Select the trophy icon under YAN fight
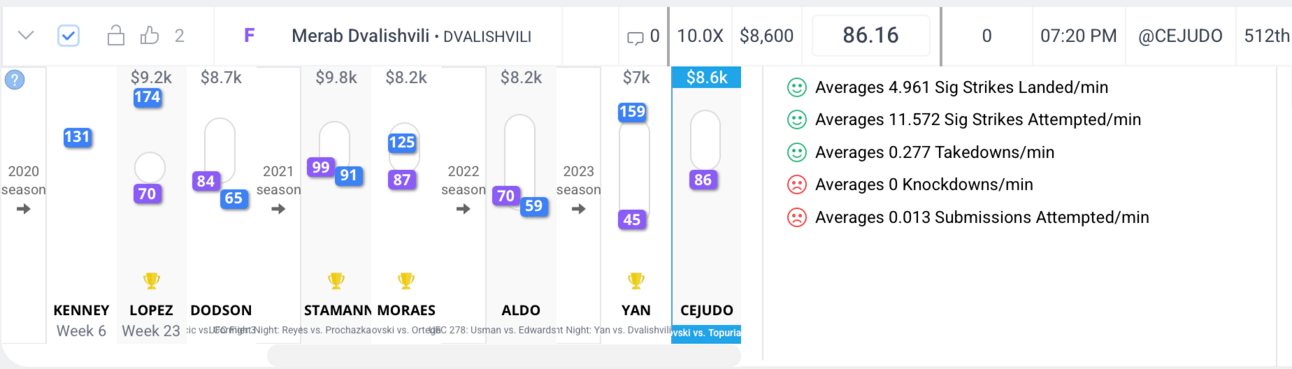The image size is (1292, 369). click(x=635, y=281)
